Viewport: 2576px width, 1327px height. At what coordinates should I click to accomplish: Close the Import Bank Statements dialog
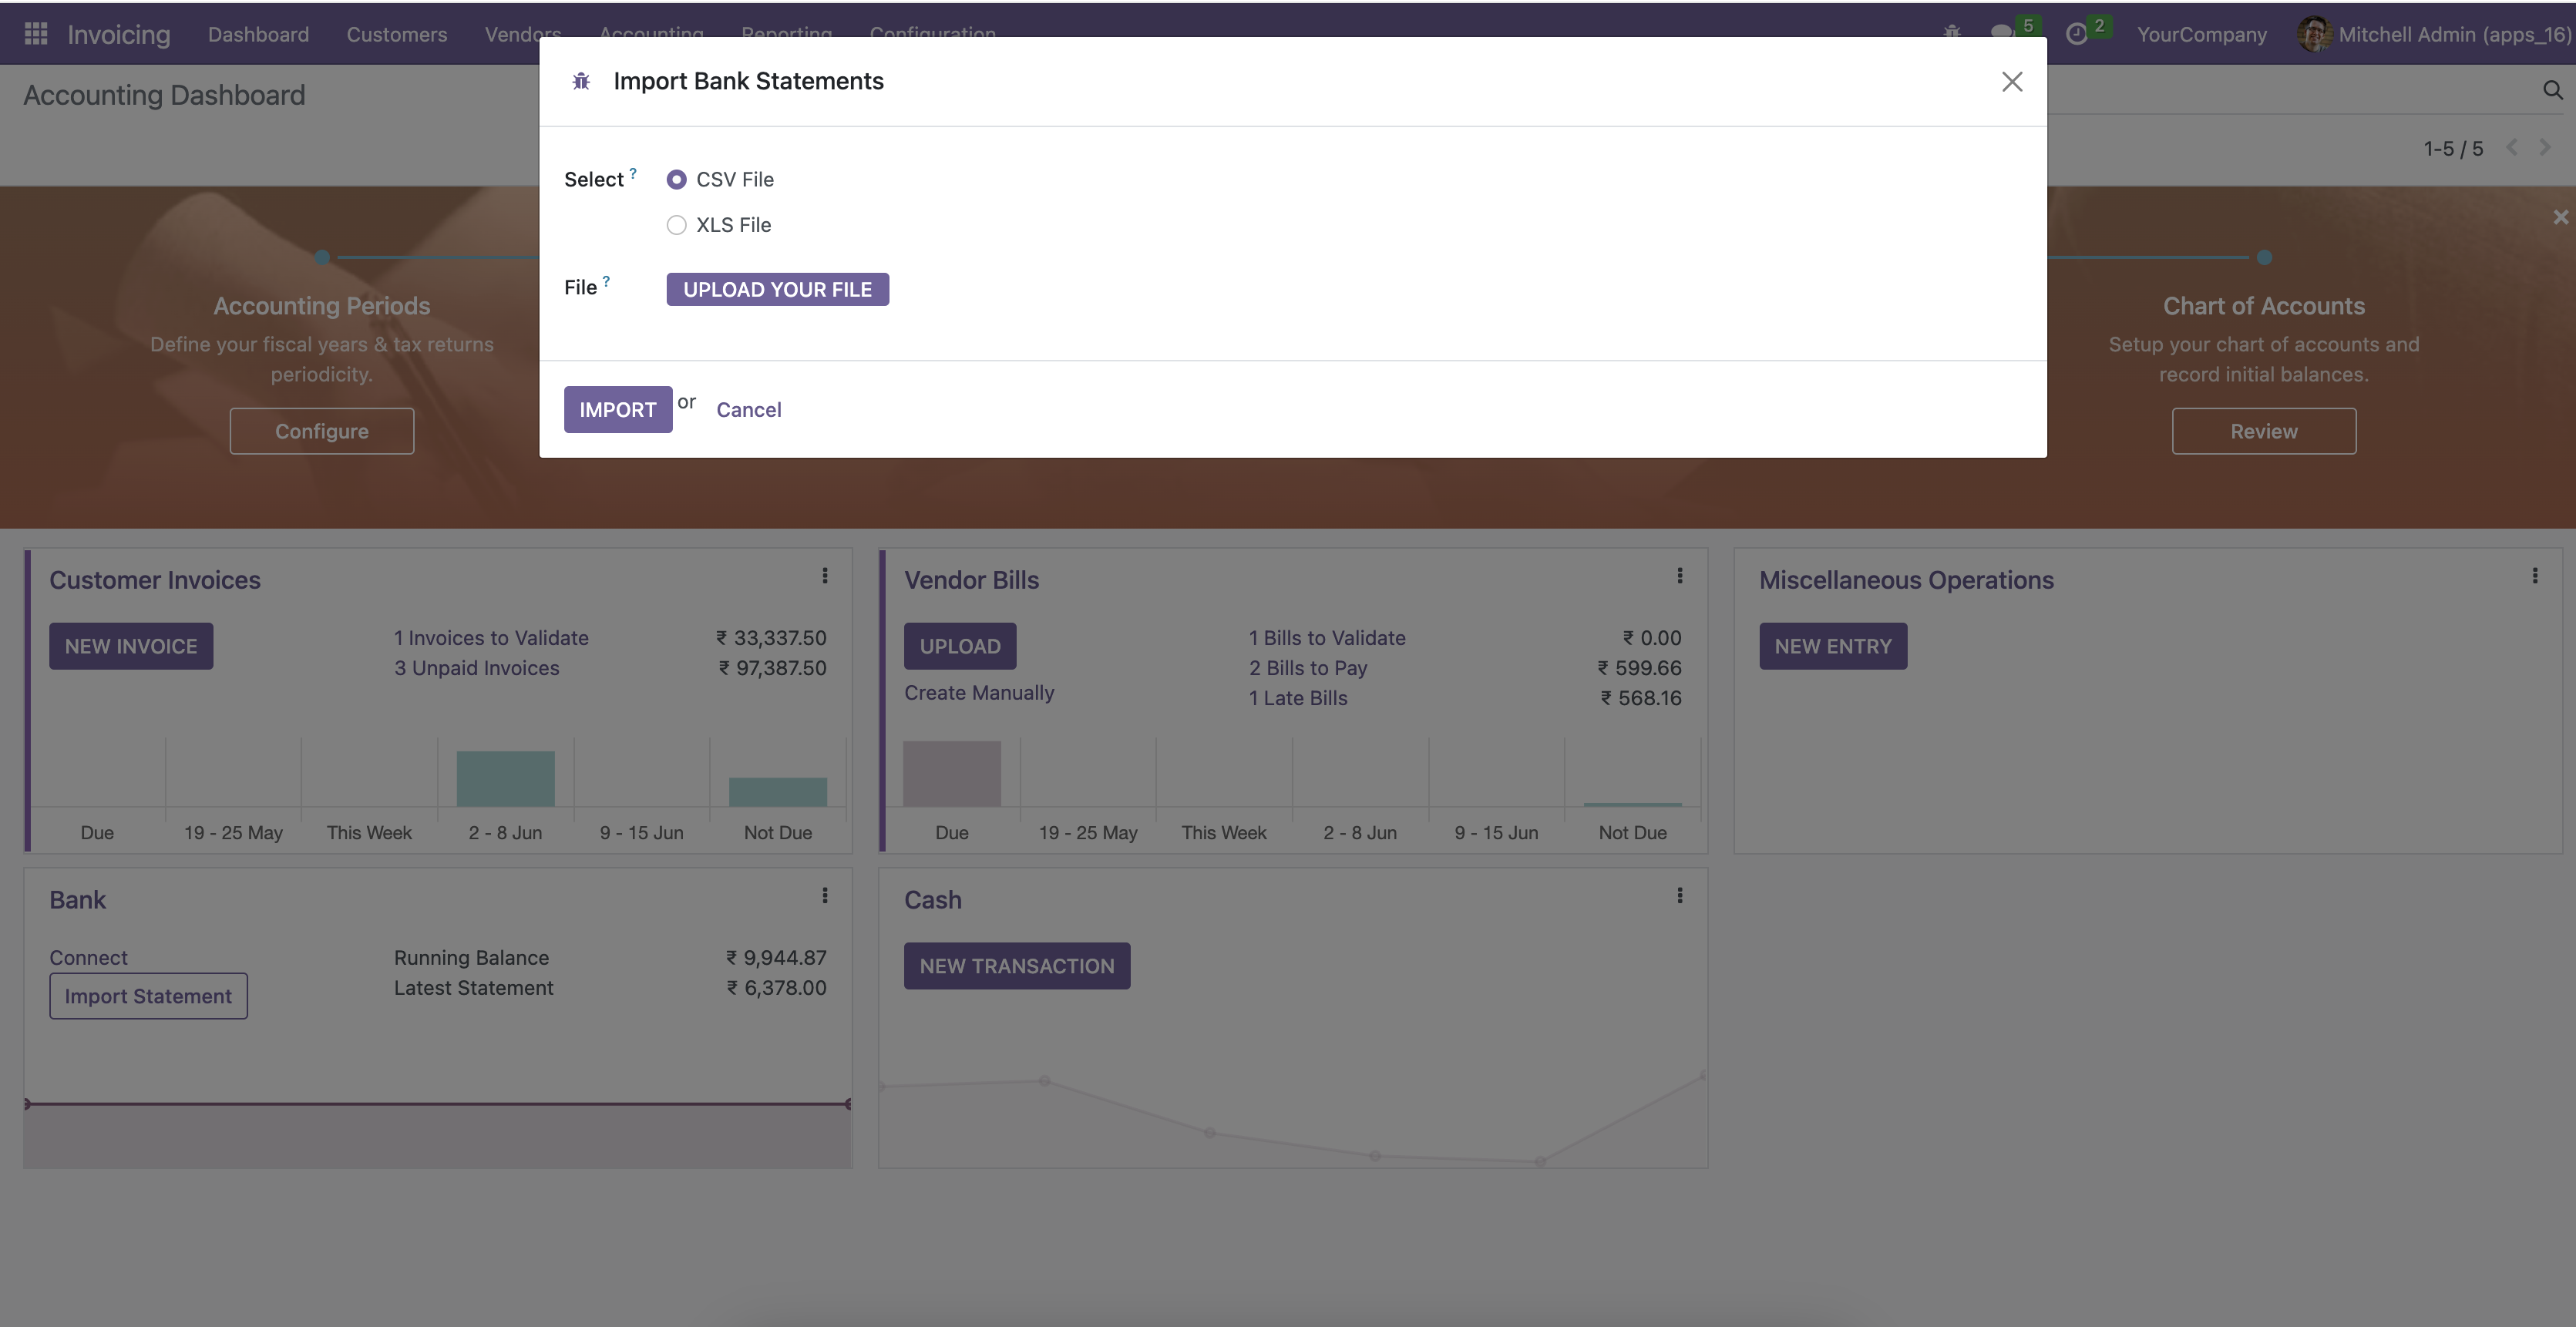pos(2012,81)
